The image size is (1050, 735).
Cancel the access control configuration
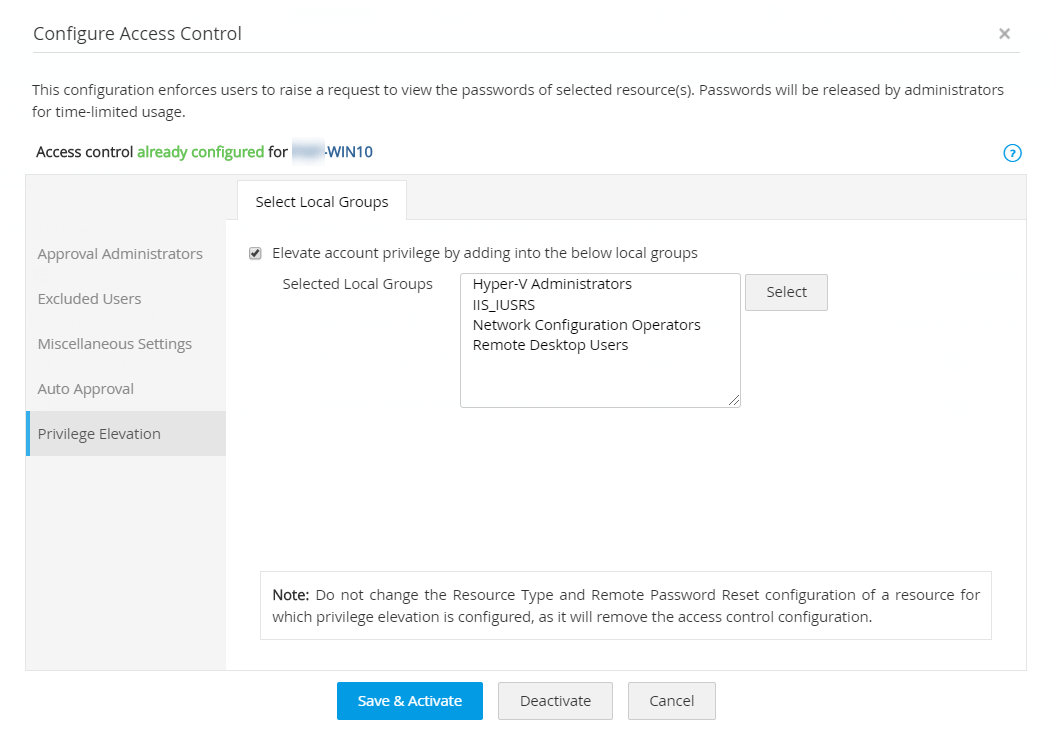tap(672, 701)
